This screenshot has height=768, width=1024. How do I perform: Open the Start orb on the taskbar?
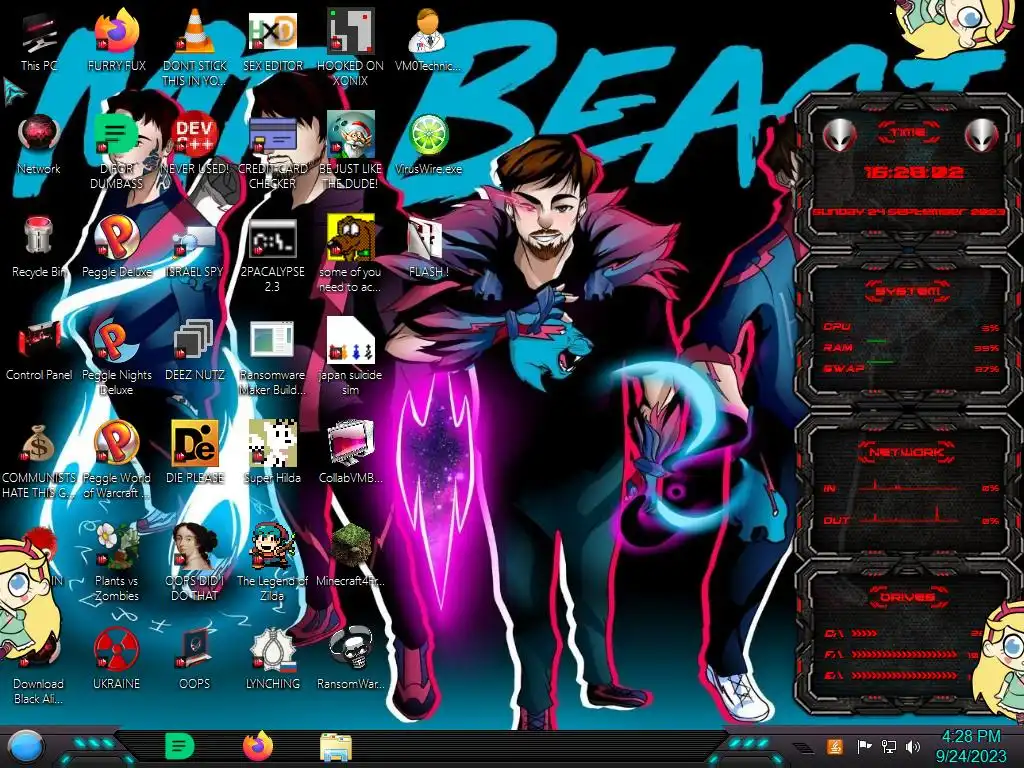click(x=26, y=746)
